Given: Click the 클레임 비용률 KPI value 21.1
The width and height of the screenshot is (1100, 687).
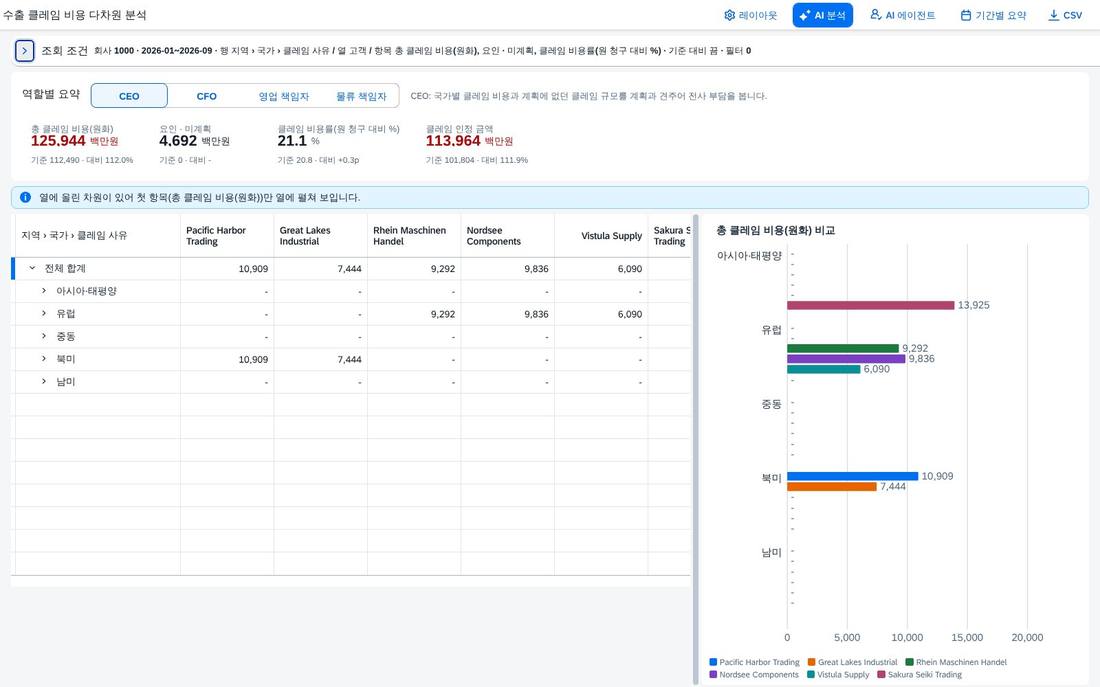Looking at the screenshot, I should (292, 141).
